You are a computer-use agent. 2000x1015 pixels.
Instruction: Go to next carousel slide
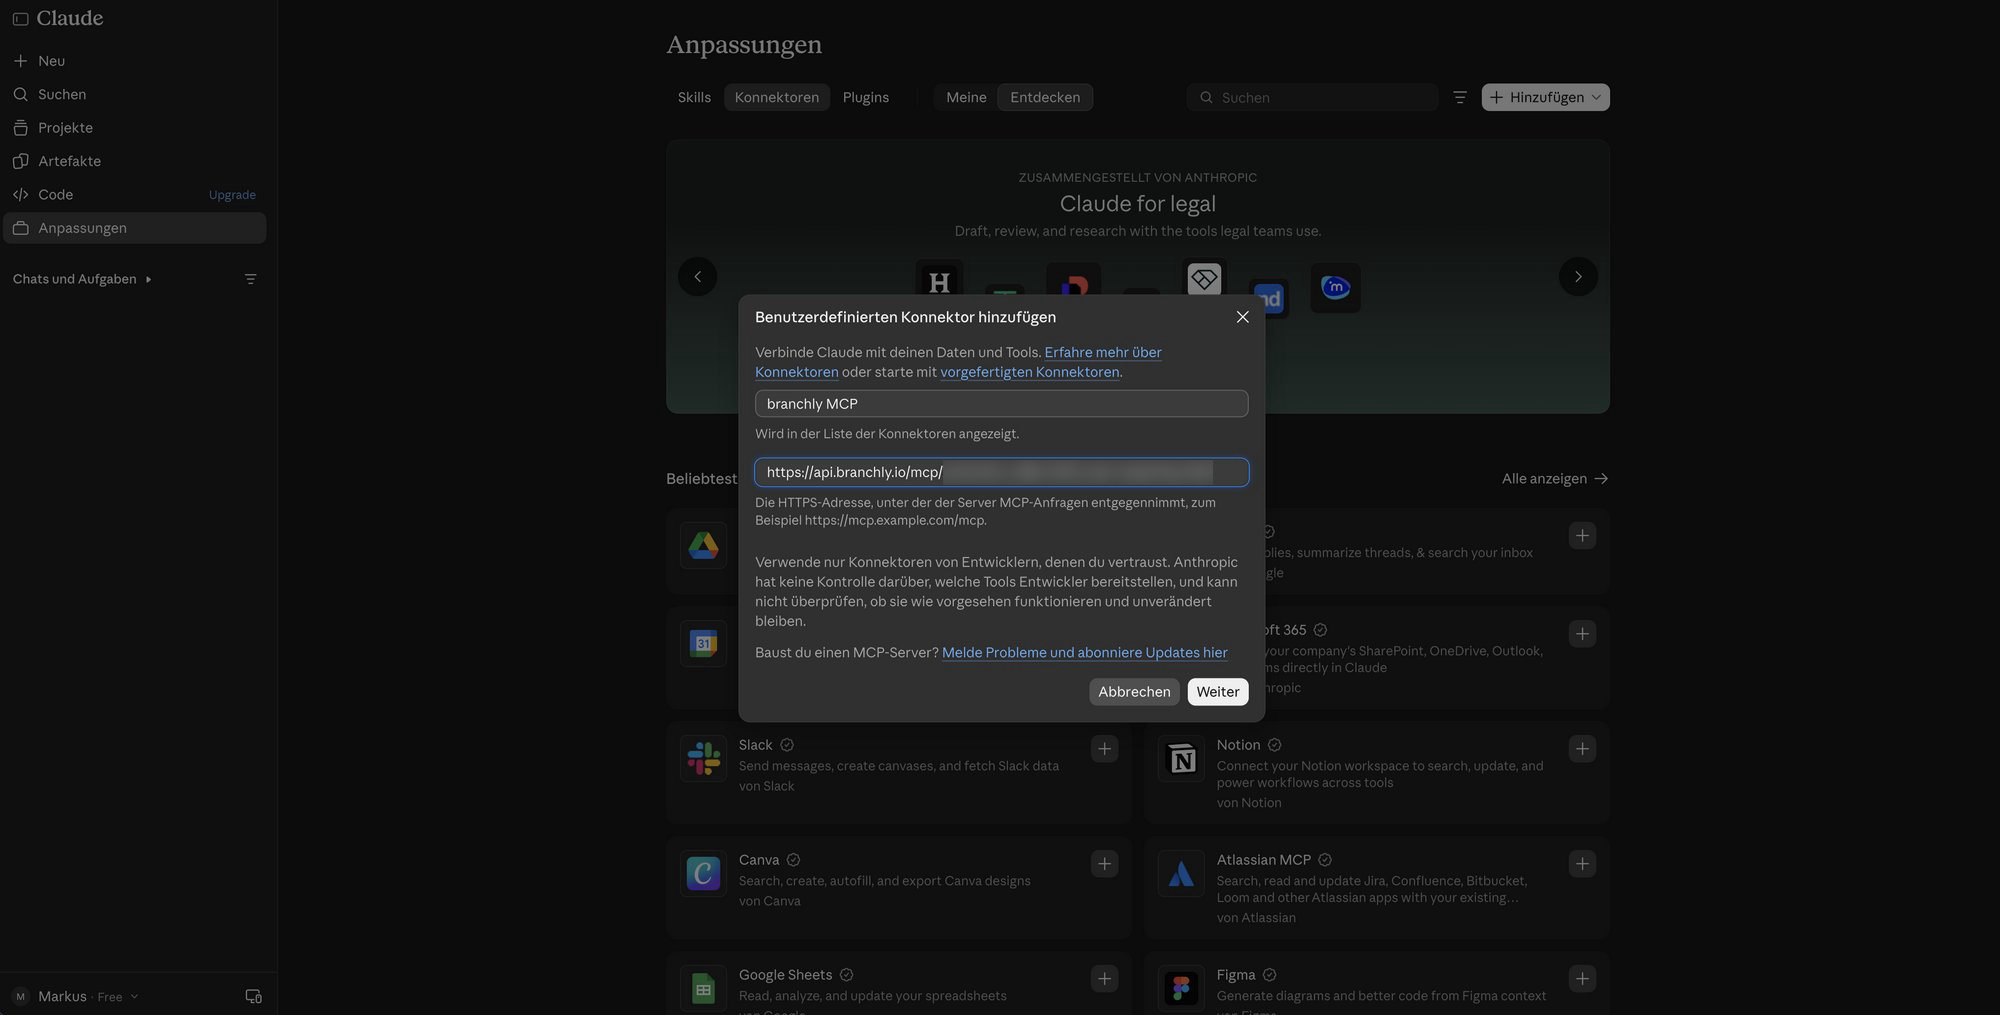pyautogui.click(x=1578, y=277)
